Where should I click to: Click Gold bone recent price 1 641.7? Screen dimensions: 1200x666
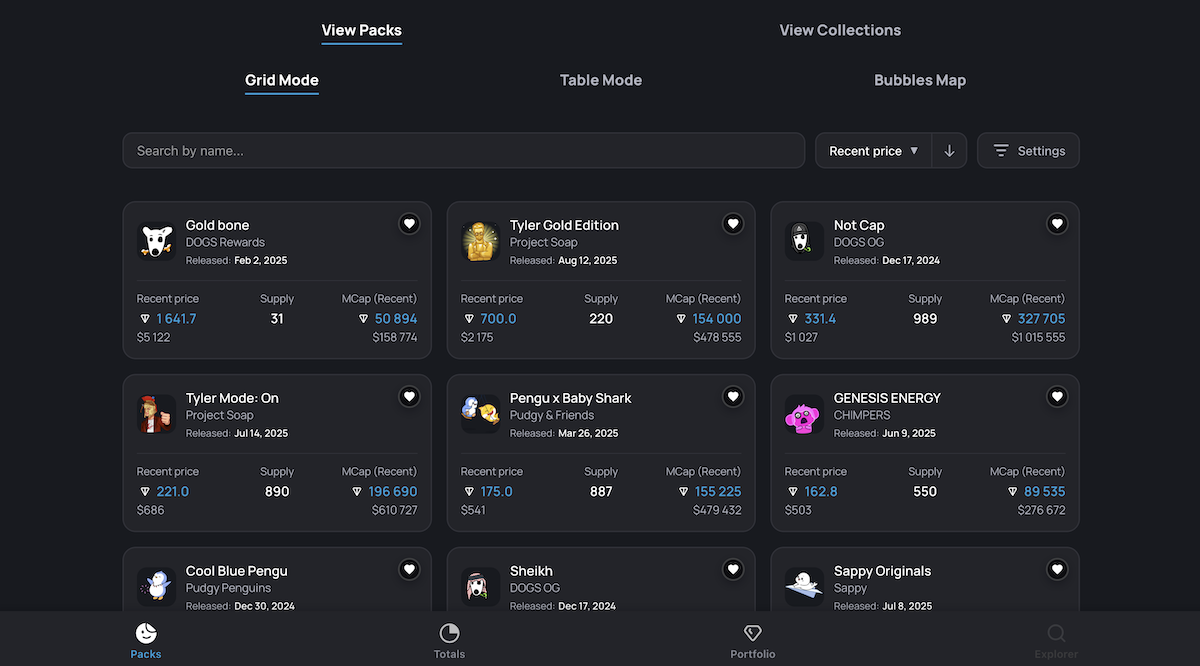click(176, 319)
